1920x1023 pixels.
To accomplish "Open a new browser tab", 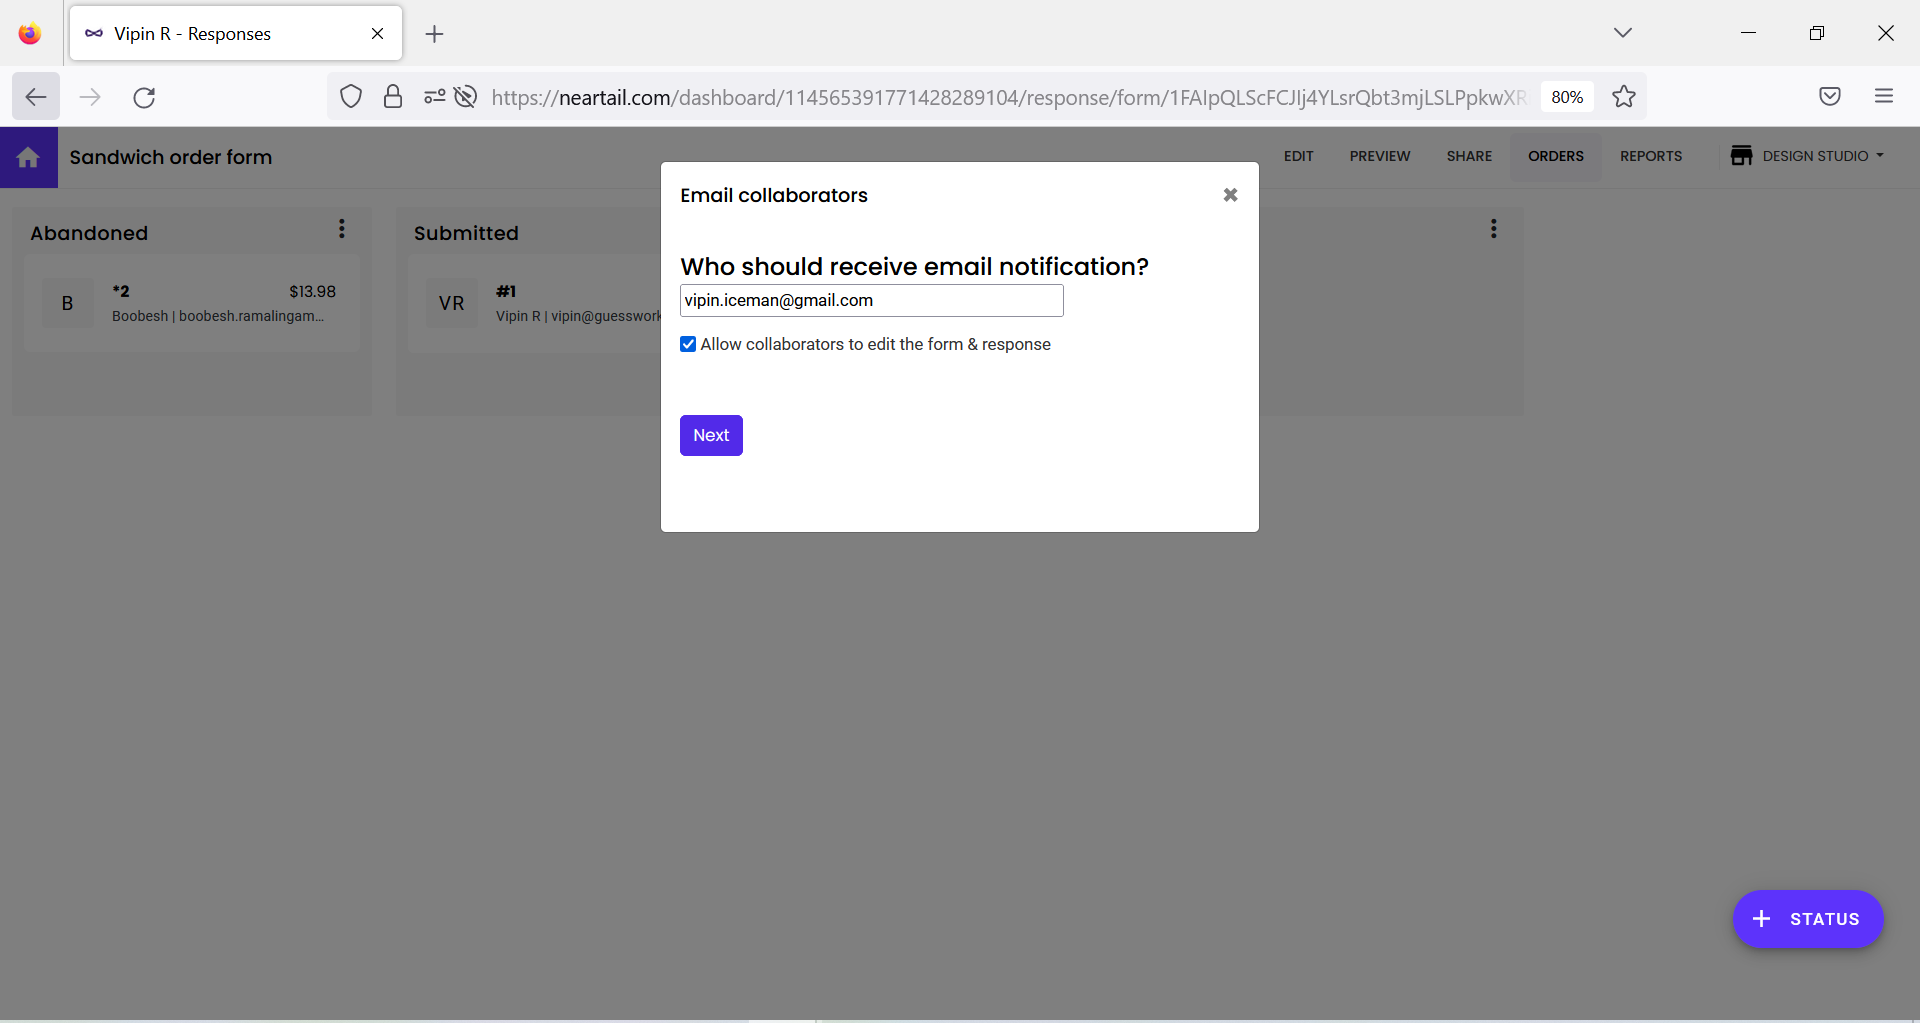I will (x=434, y=33).
